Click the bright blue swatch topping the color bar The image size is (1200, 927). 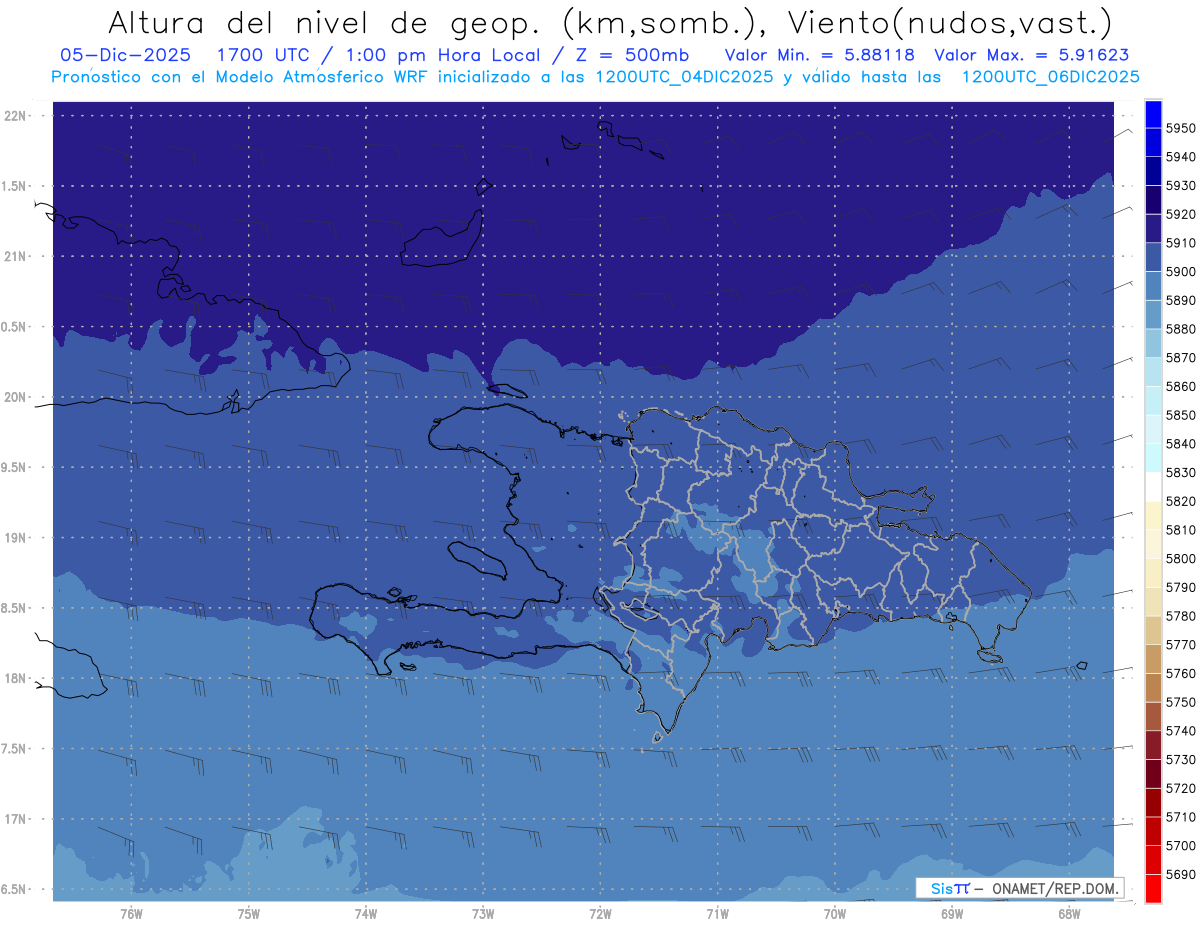(x=1153, y=114)
